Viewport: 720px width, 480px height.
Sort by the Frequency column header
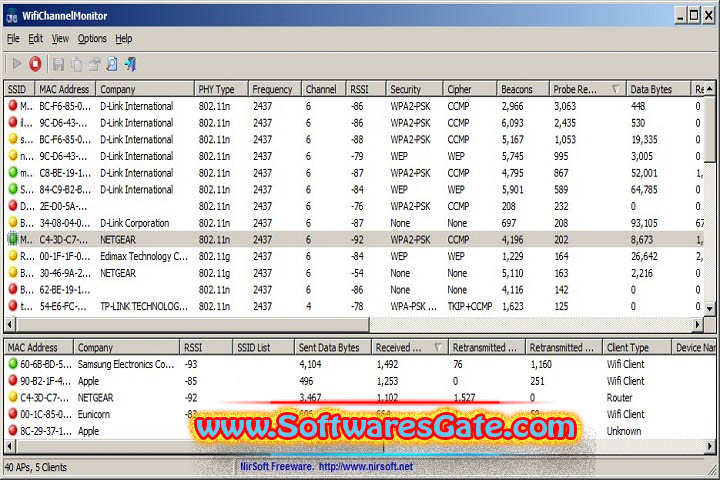275,89
